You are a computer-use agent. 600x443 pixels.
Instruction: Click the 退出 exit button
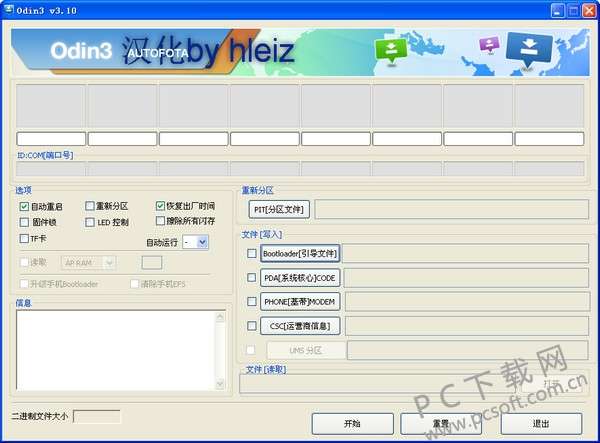point(541,423)
